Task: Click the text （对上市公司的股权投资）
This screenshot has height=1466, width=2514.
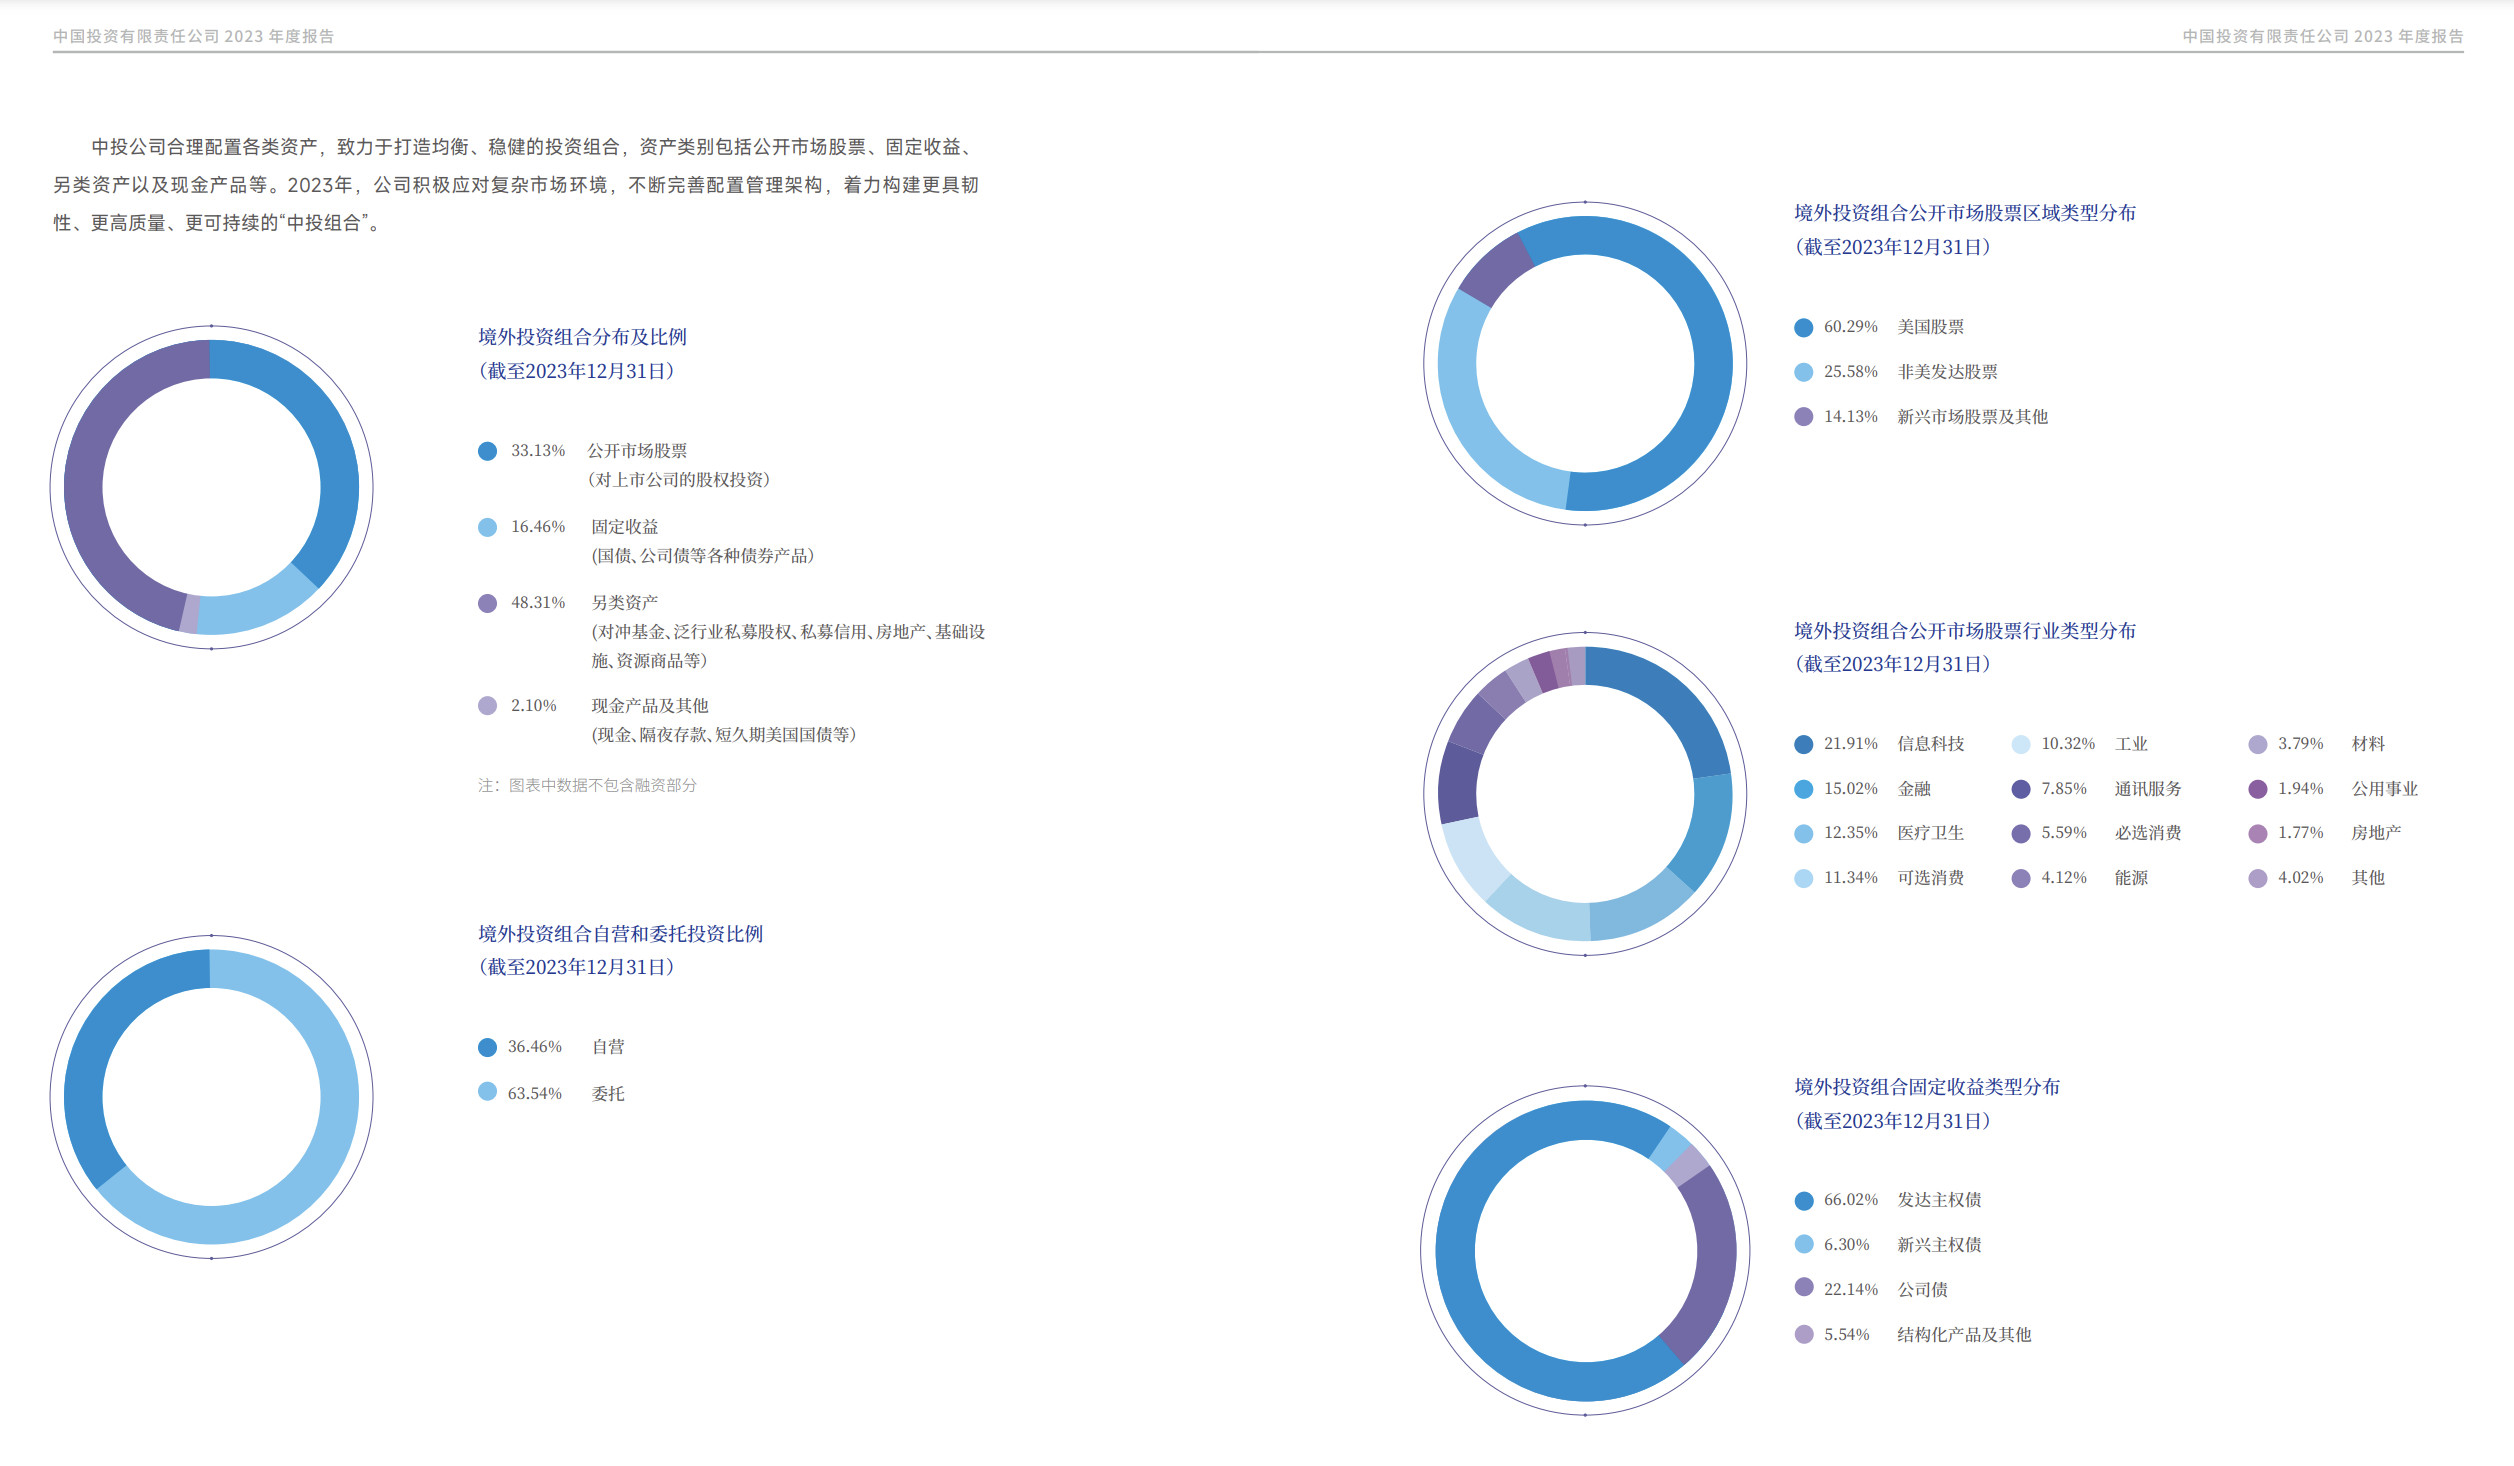Action: 680,480
